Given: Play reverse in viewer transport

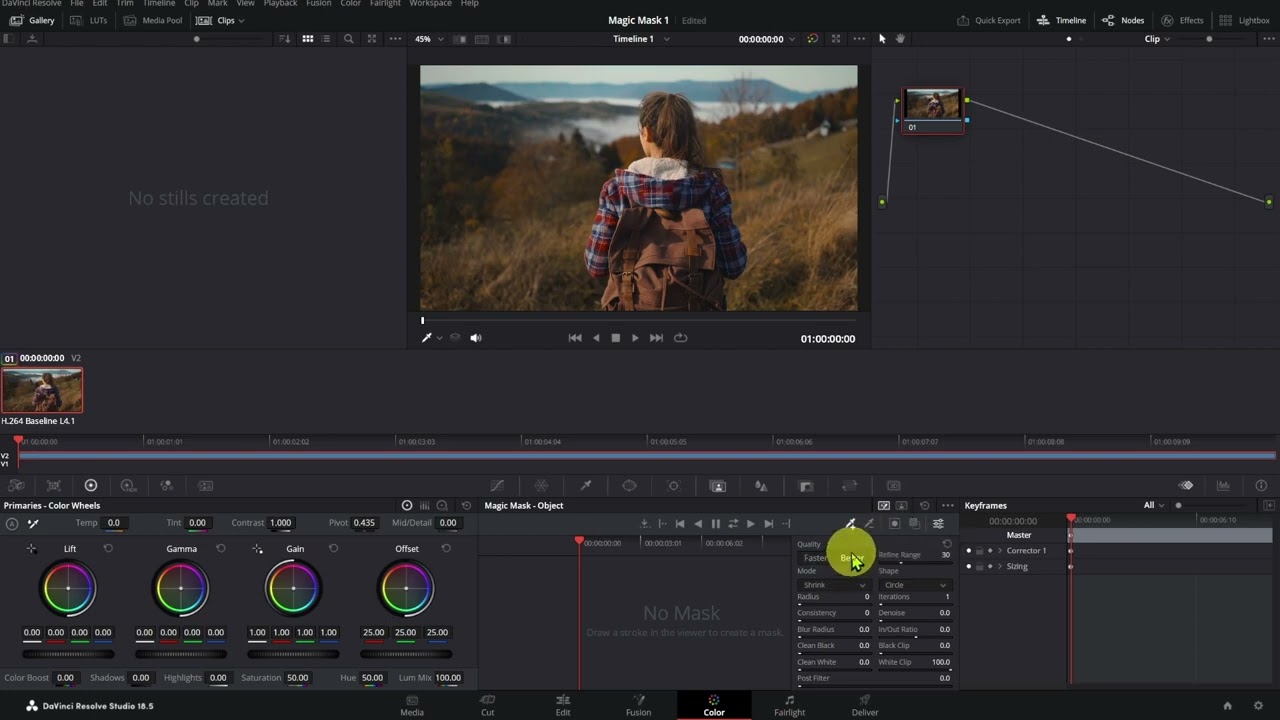Looking at the screenshot, I should click(596, 338).
